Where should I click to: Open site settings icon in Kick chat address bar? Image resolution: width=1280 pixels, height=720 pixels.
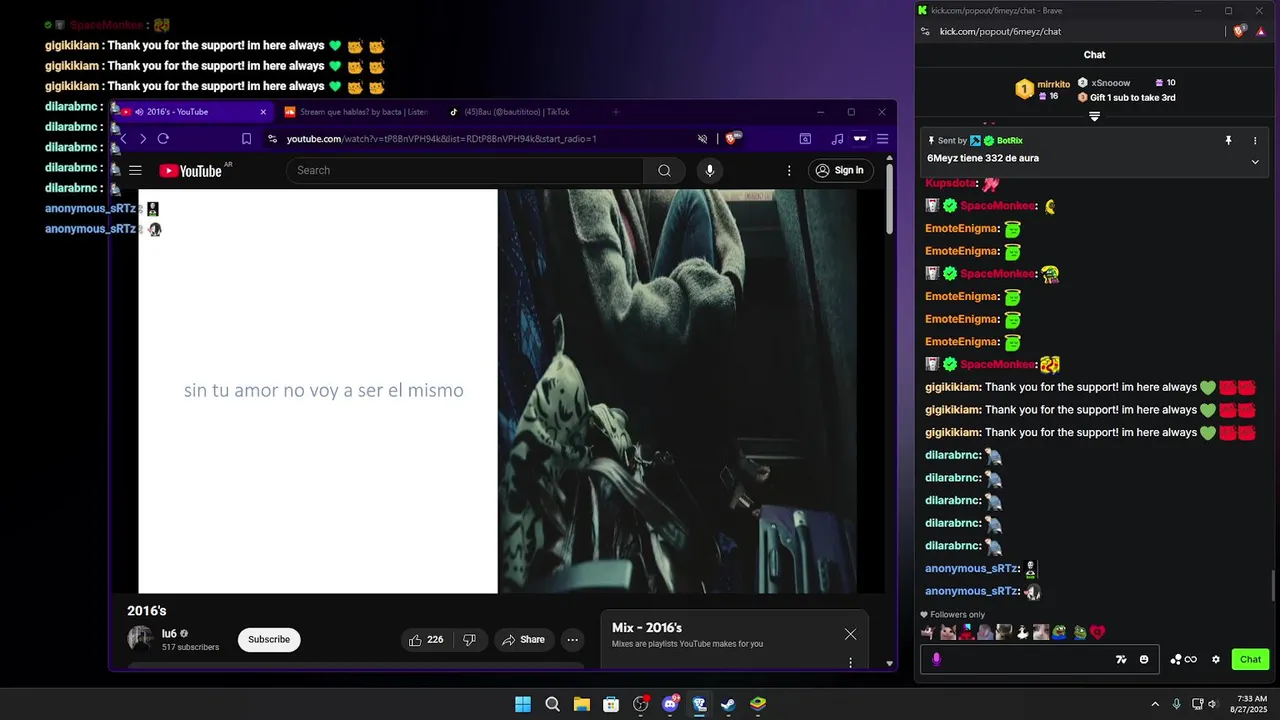pyautogui.click(x=926, y=31)
